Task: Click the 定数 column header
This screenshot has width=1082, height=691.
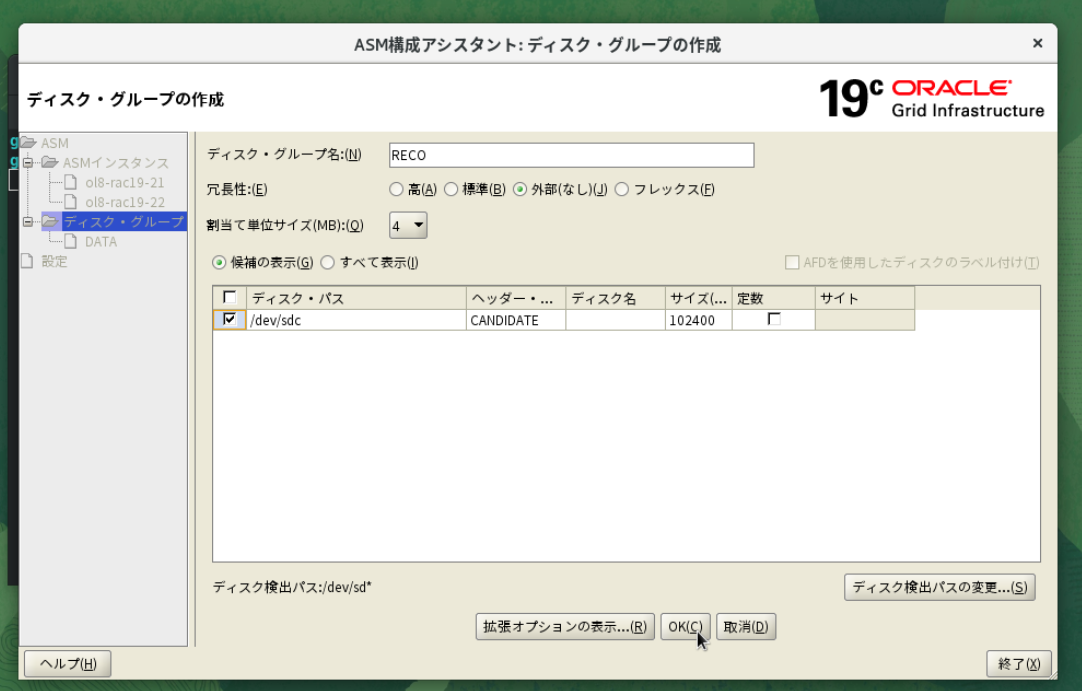Action: point(773,298)
